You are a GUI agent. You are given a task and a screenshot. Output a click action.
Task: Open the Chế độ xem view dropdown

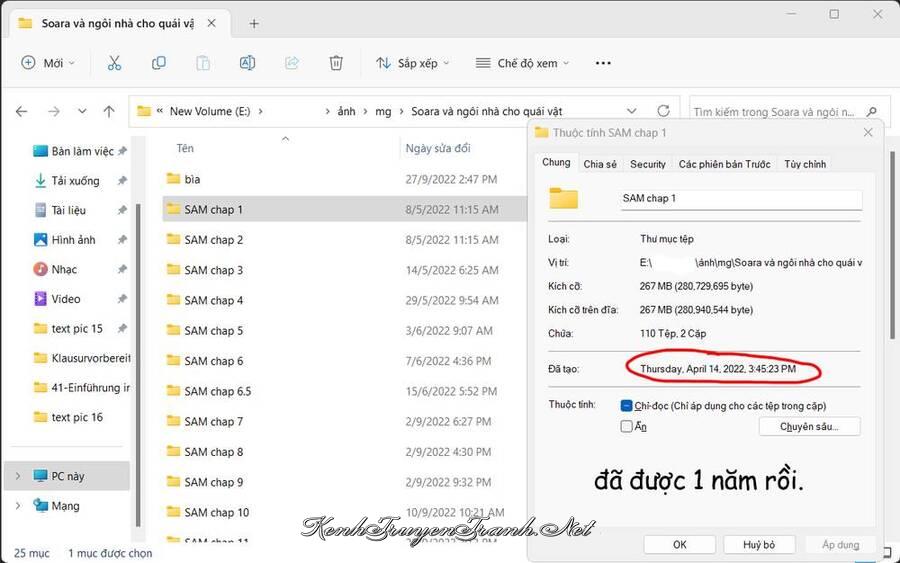coord(522,63)
